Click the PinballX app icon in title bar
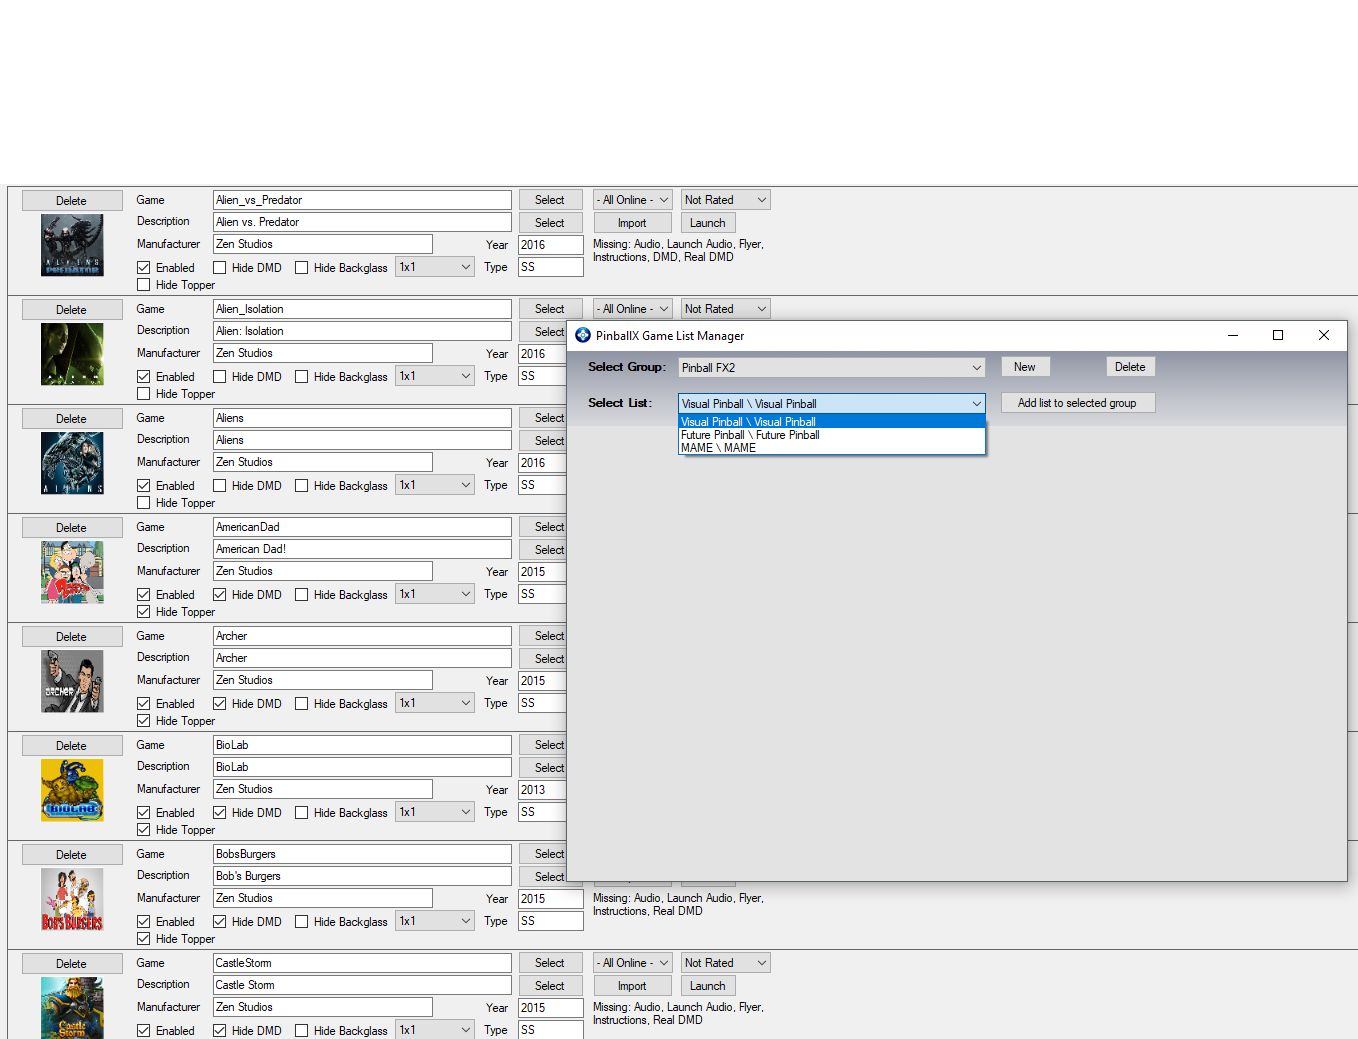Screen dimensions: 1358x1039 pos(583,335)
